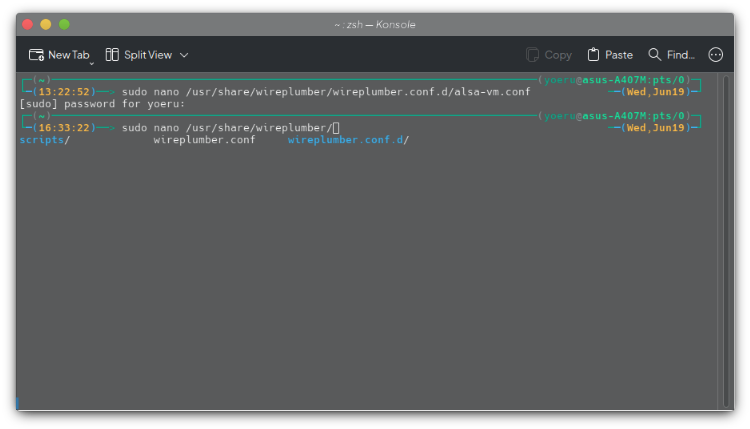
Task: Select wireplumber.conf in completion list
Action: coord(204,140)
